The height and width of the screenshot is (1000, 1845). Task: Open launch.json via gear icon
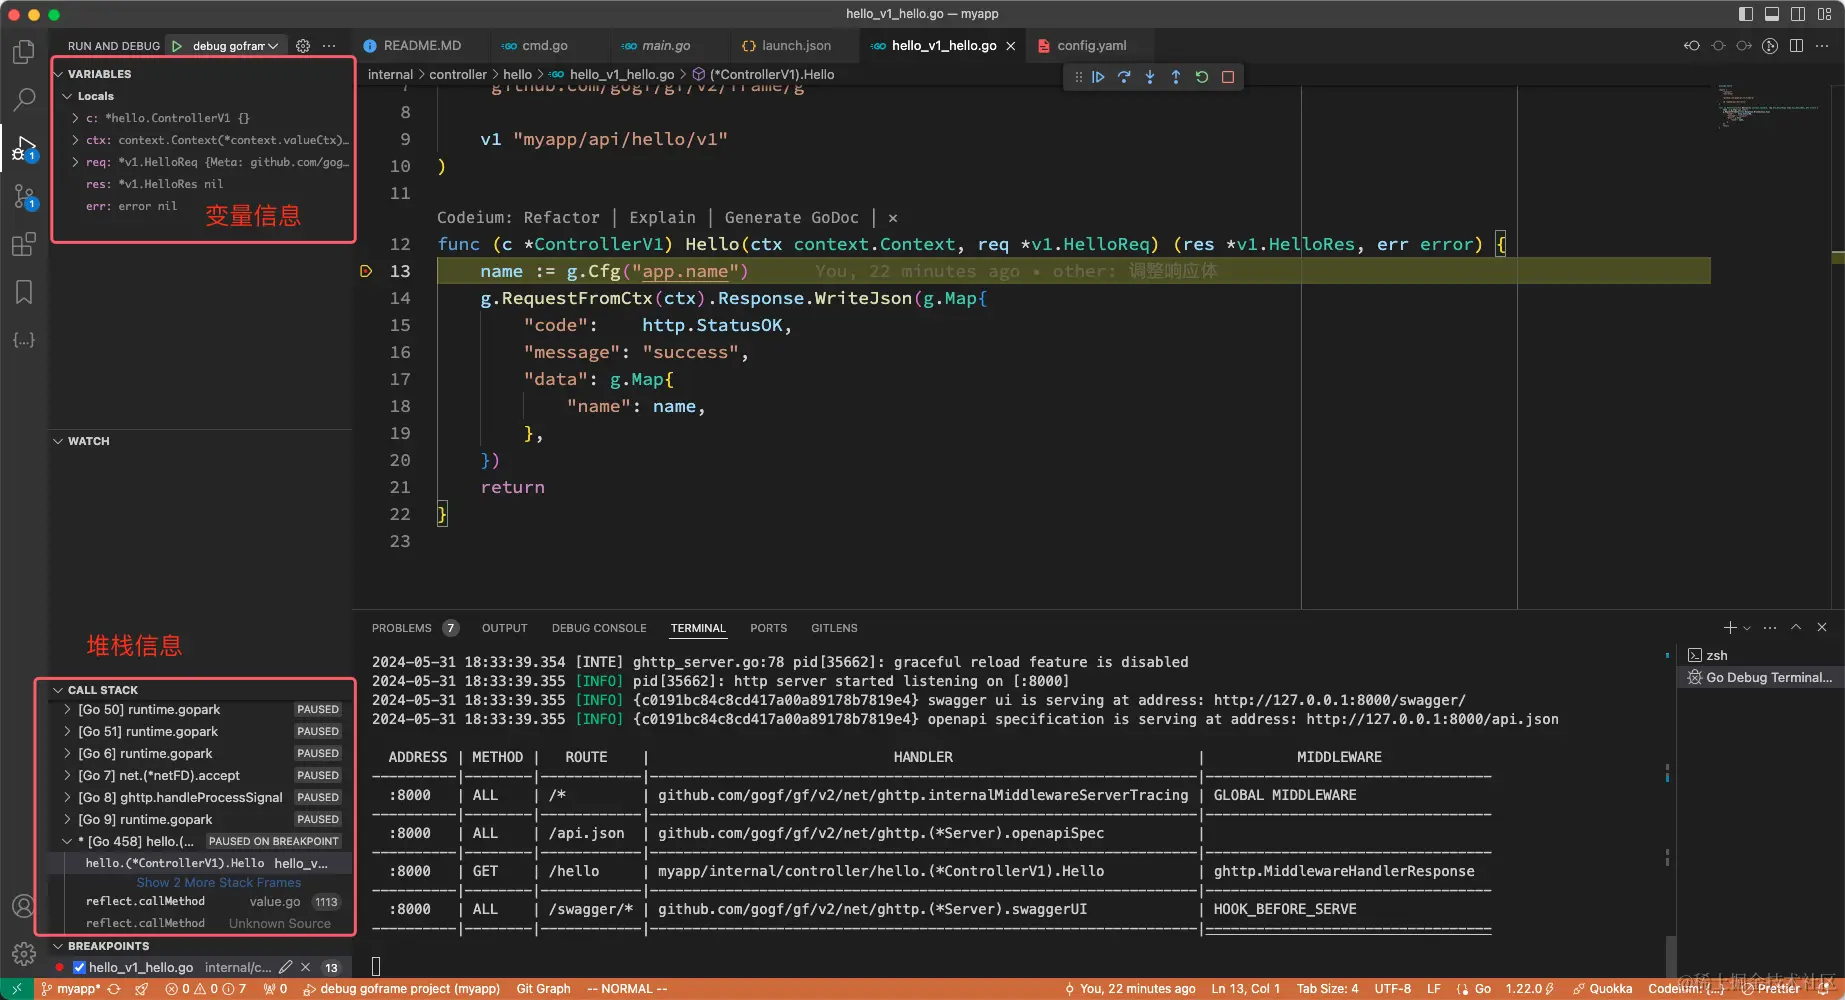tap(303, 46)
